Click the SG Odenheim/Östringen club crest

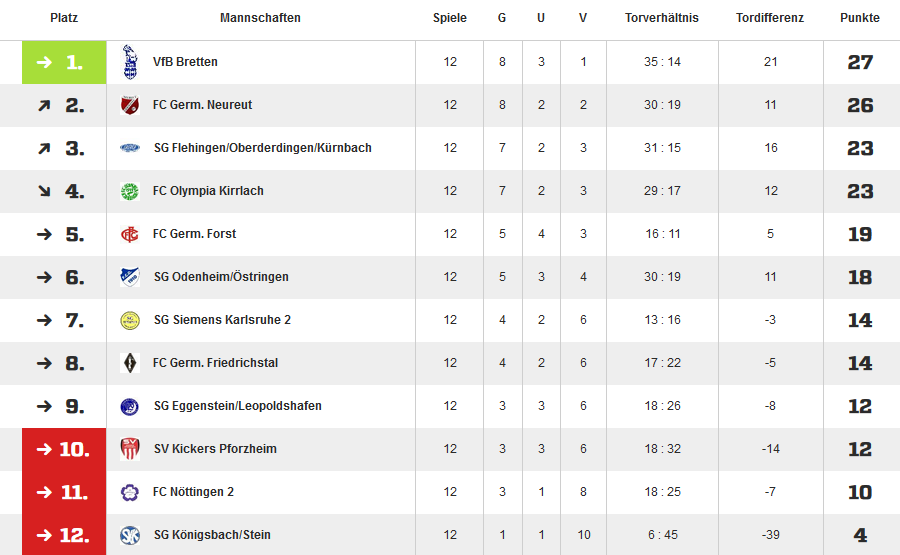pos(130,277)
